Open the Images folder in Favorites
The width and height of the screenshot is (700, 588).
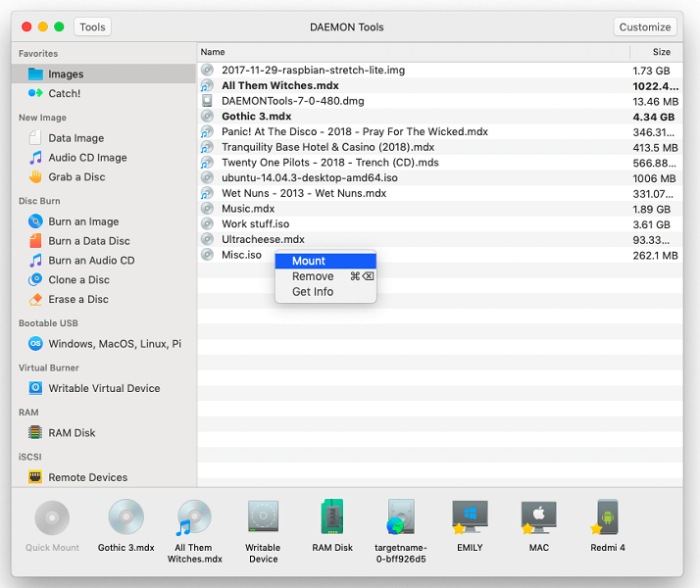[x=104, y=74]
